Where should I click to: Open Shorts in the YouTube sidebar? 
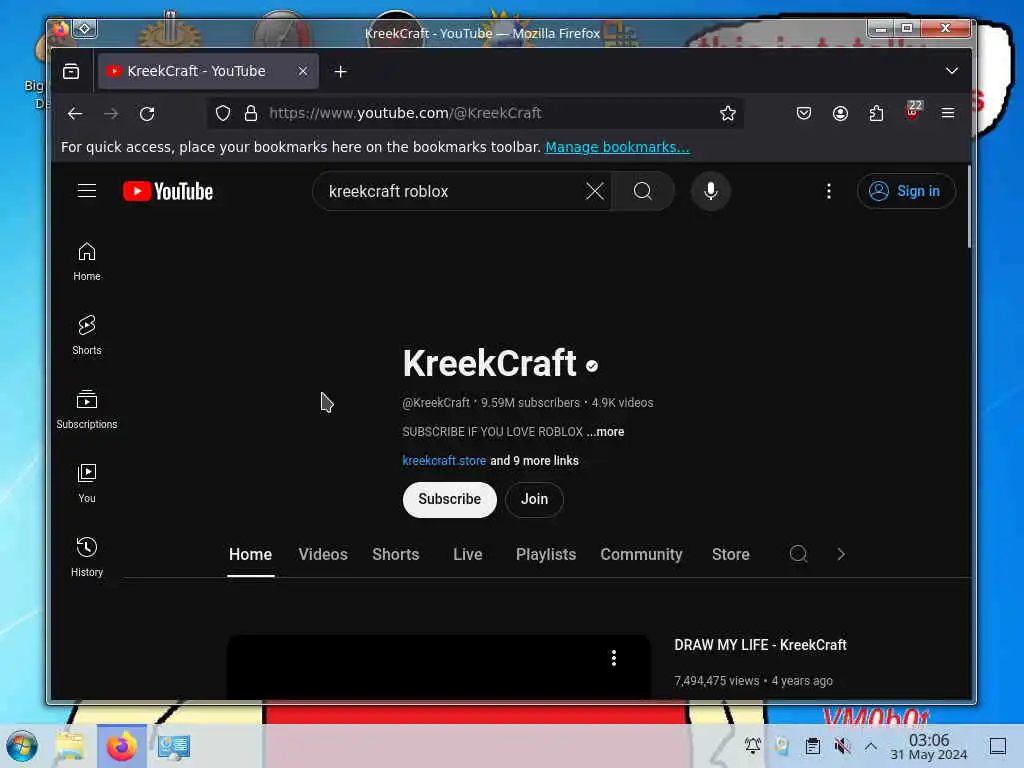click(x=86, y=335)
